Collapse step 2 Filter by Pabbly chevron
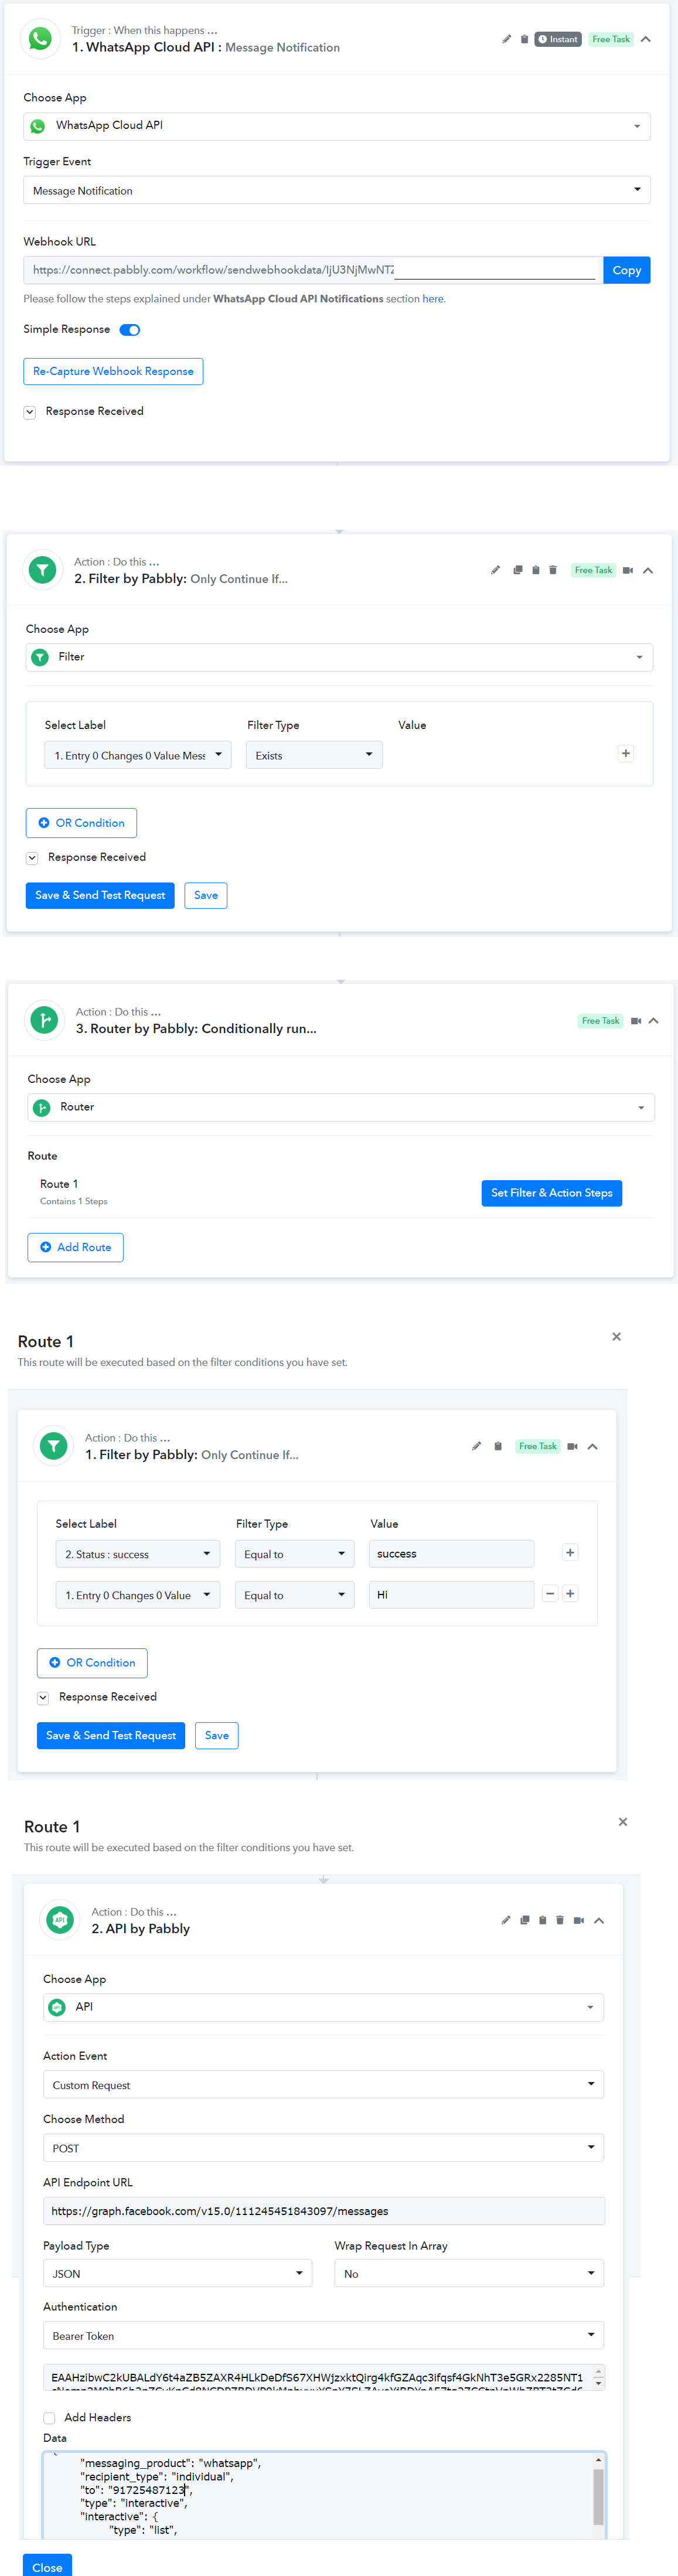This screenshot has width=678, height=2576. [648, 570]
